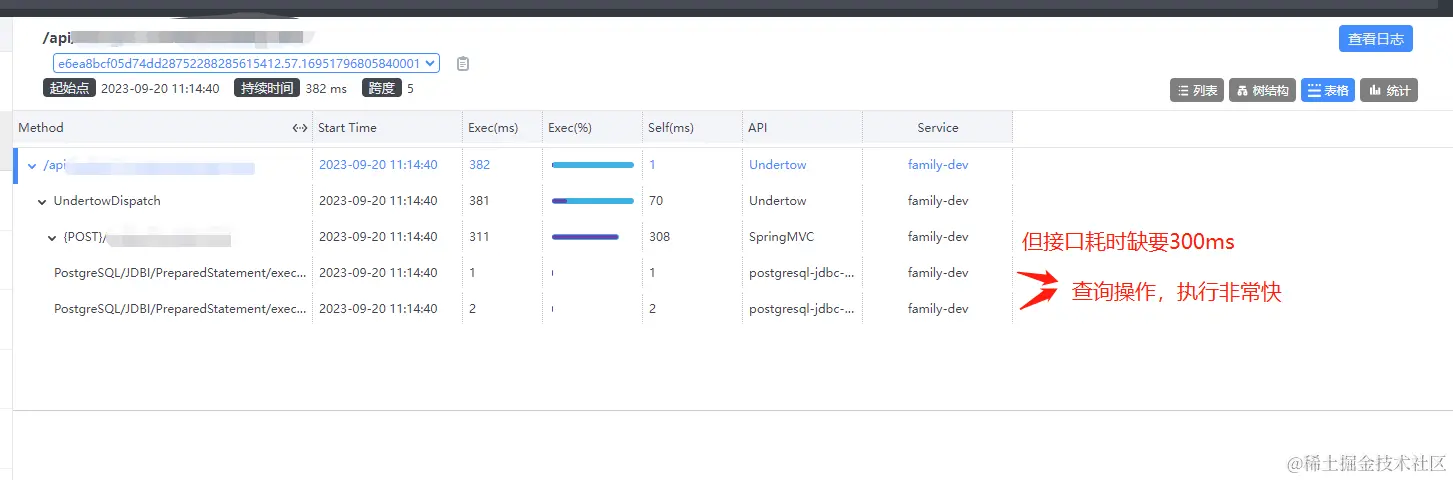Click the Exec(%) bar of the root span

(592, 165)
